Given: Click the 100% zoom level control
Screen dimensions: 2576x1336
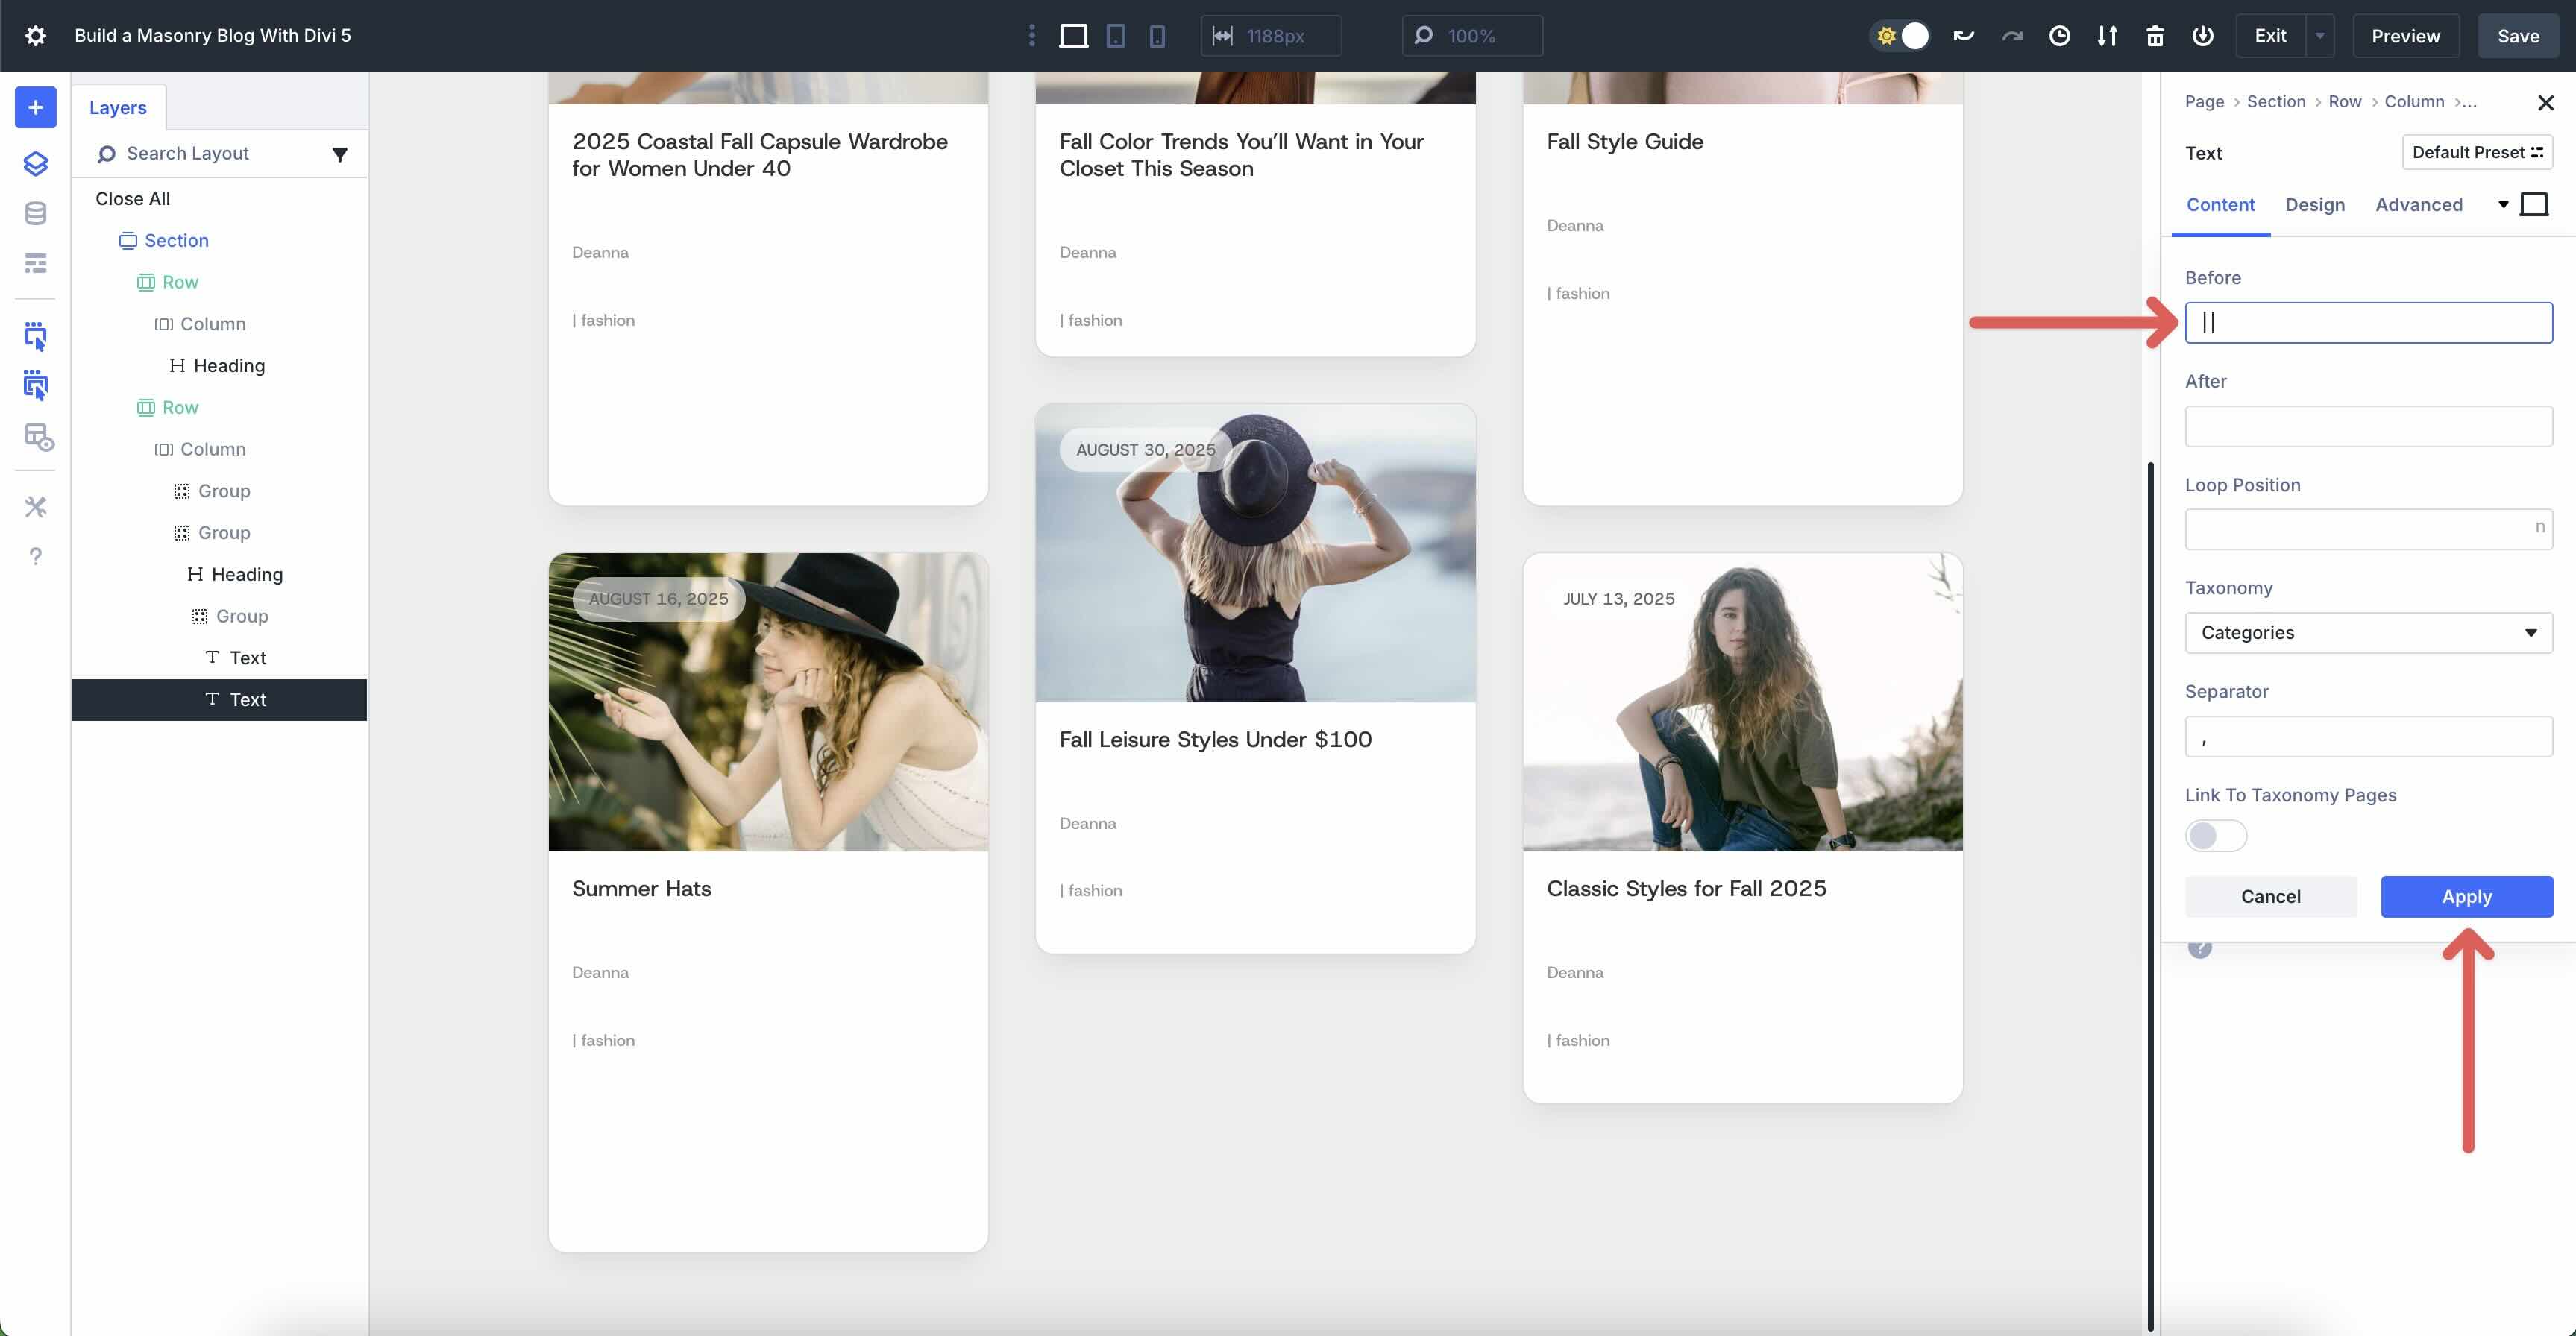Looking at the screenshot, I should [1471, 35].
